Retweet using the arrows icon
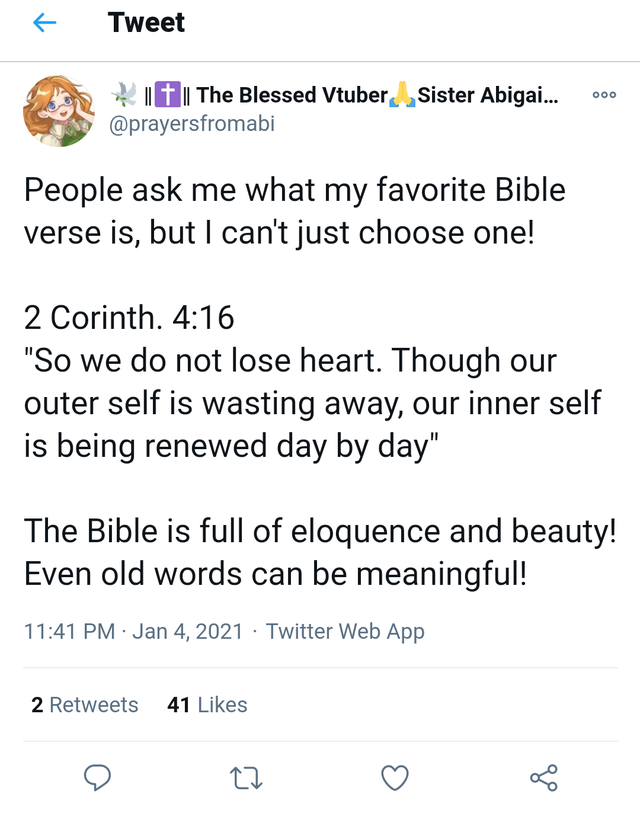The width and height of the screenshot is (640, 813). pos(246,778)
